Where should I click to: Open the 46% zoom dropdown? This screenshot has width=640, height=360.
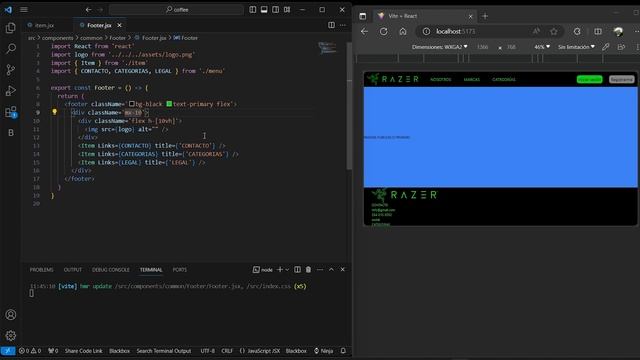click(x=542, y=47)
